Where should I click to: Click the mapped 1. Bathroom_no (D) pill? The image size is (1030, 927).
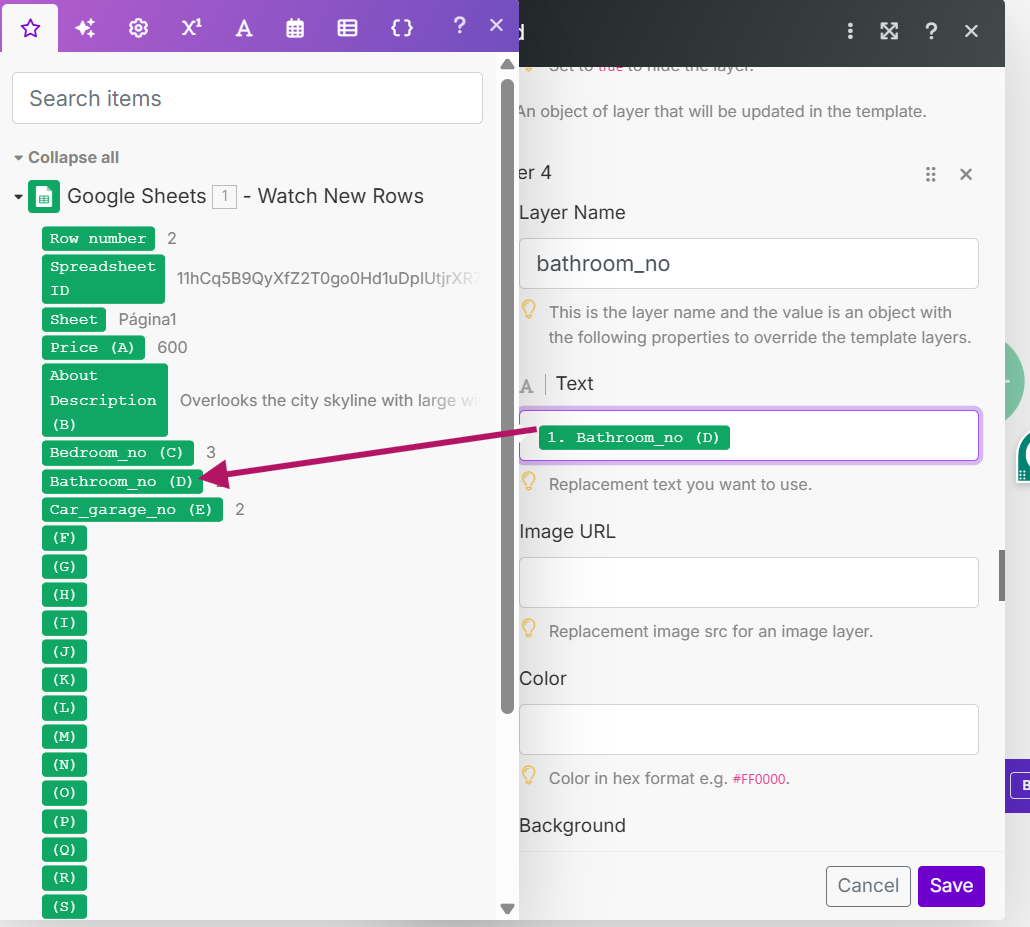pyautogui.click(x=634, y=438)
